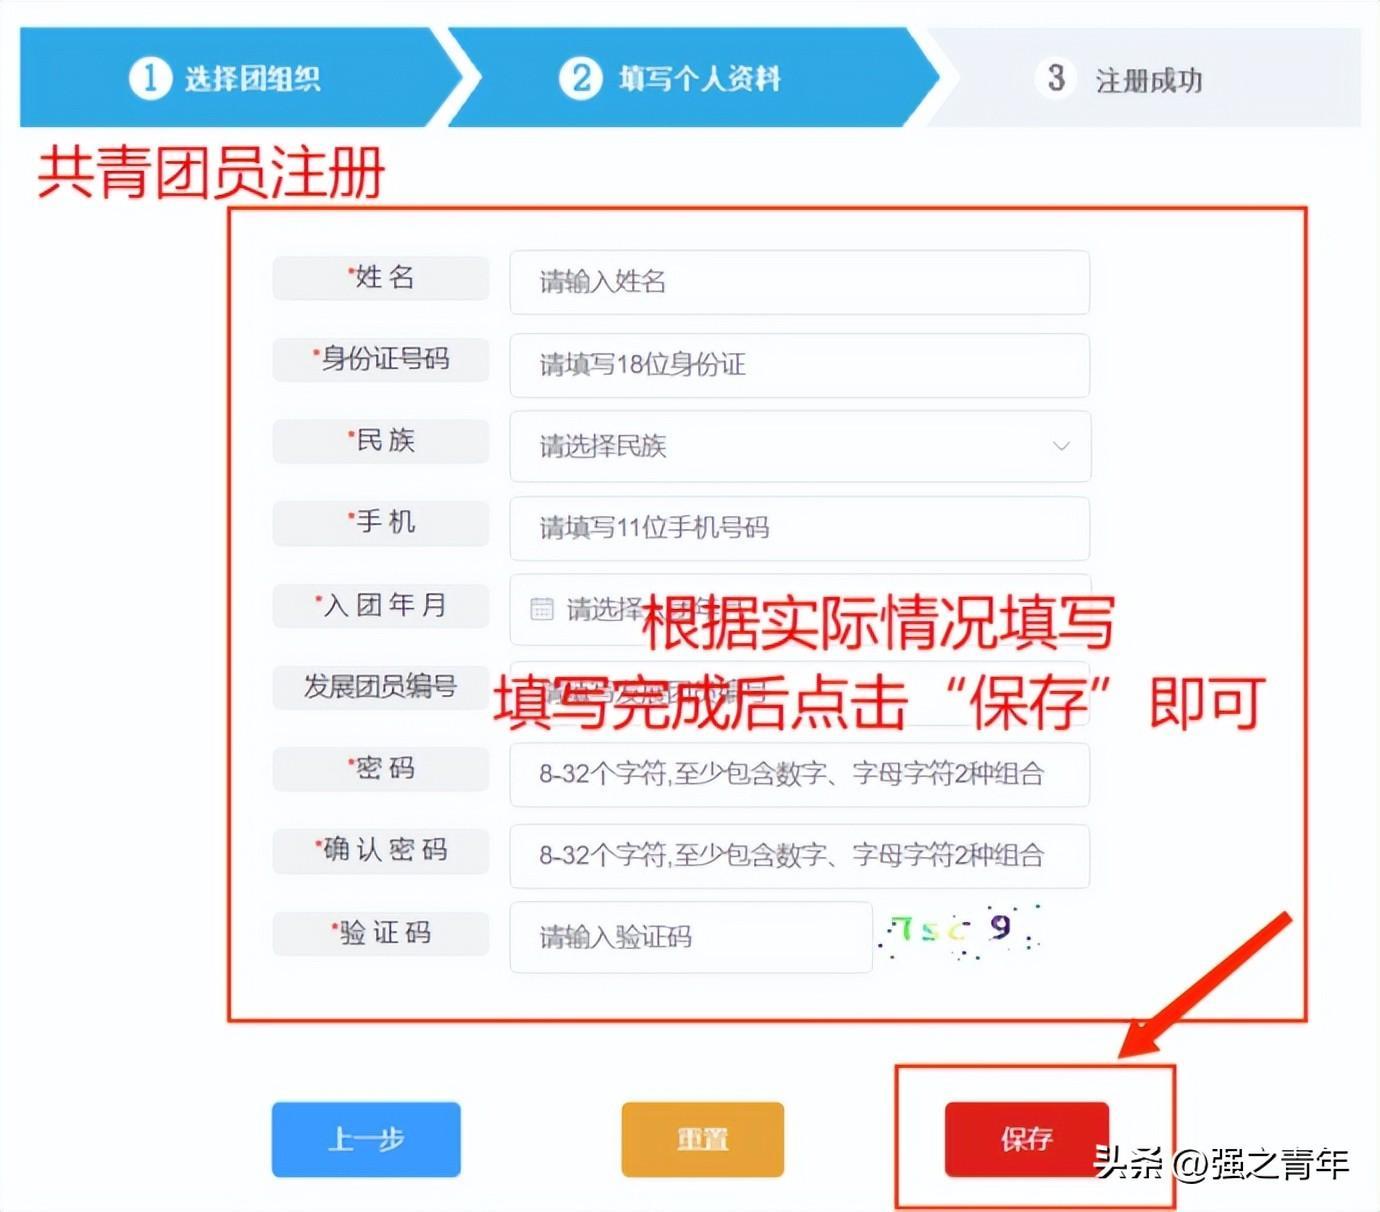Screen dimensions: 1380x1212
Task: Focus the 请填写18位身份证 input field
Action: (x=800, y=365)
